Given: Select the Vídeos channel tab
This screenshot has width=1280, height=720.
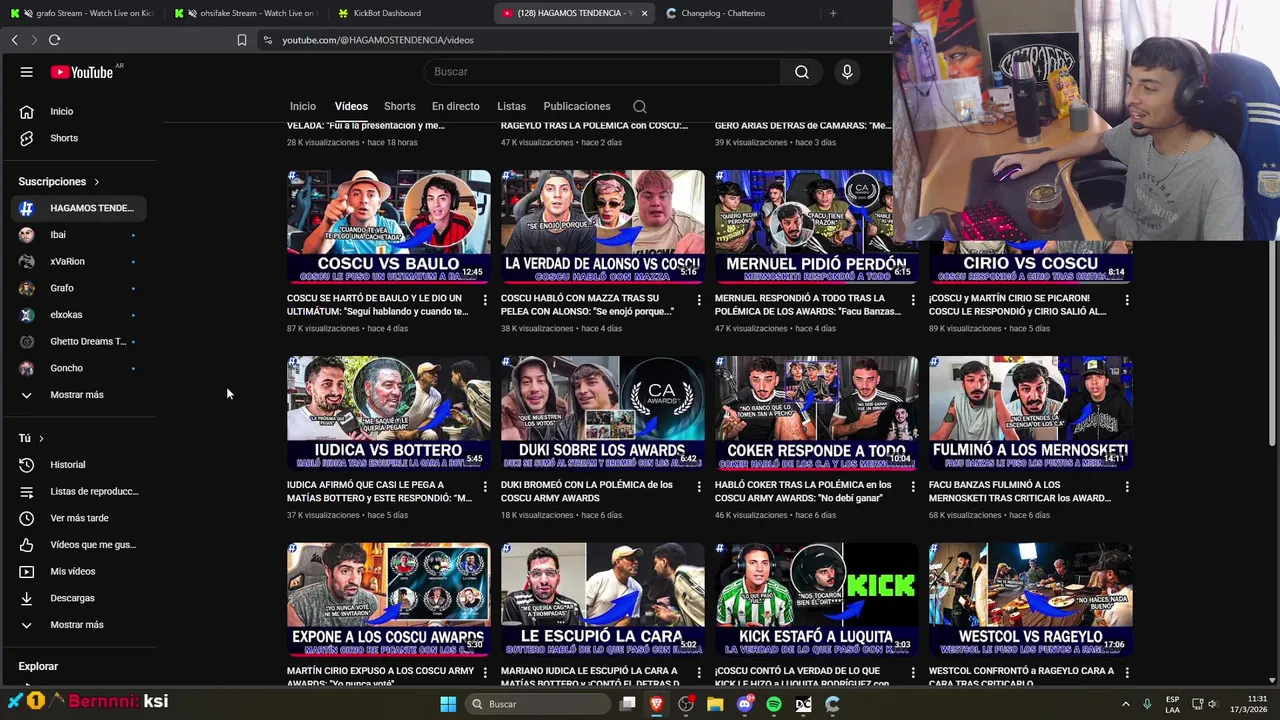Looking at the screenshot, I should tap(351, 106).
